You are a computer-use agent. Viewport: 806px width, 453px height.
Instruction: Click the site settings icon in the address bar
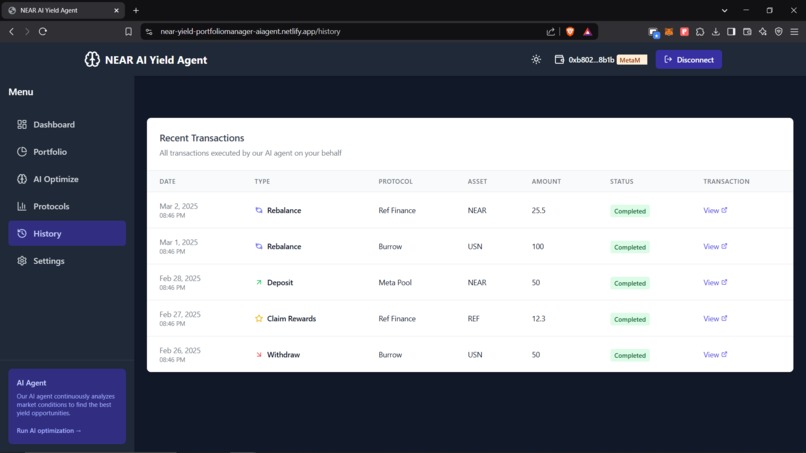tap(149, 31)
